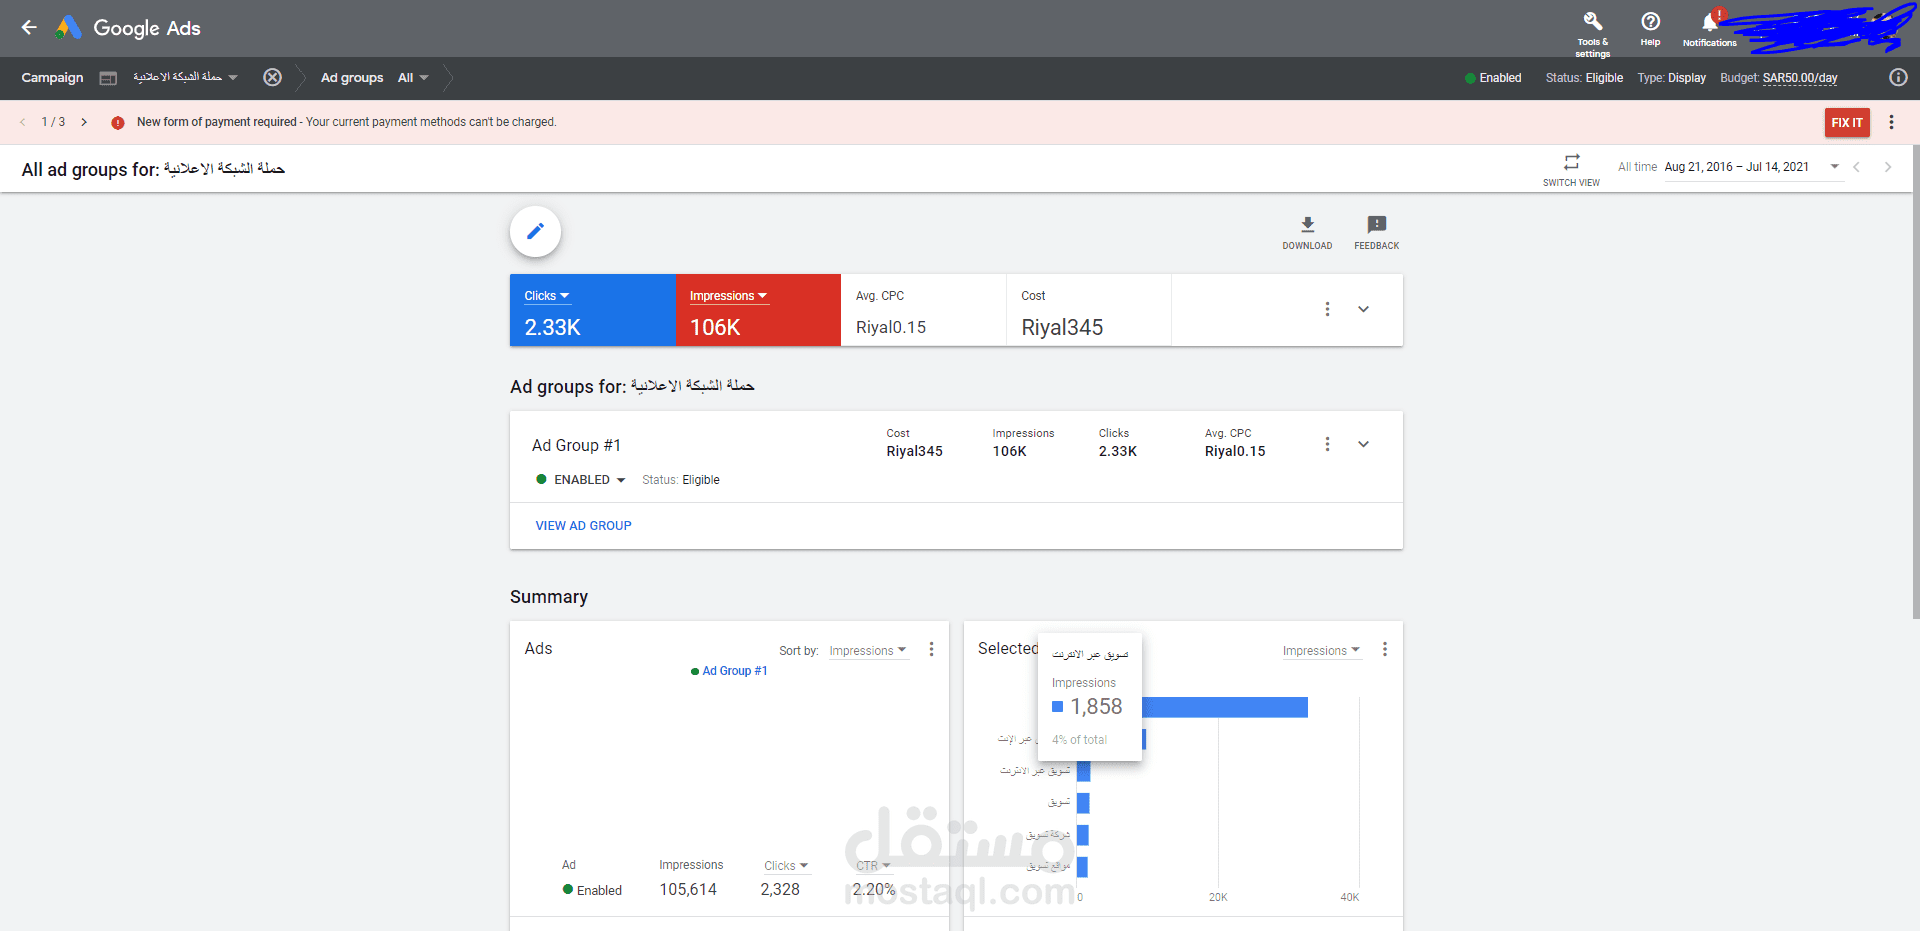1920x931 pixels.
Task: Open Tools & settings wrench icon
Action: pos(1593,21)
